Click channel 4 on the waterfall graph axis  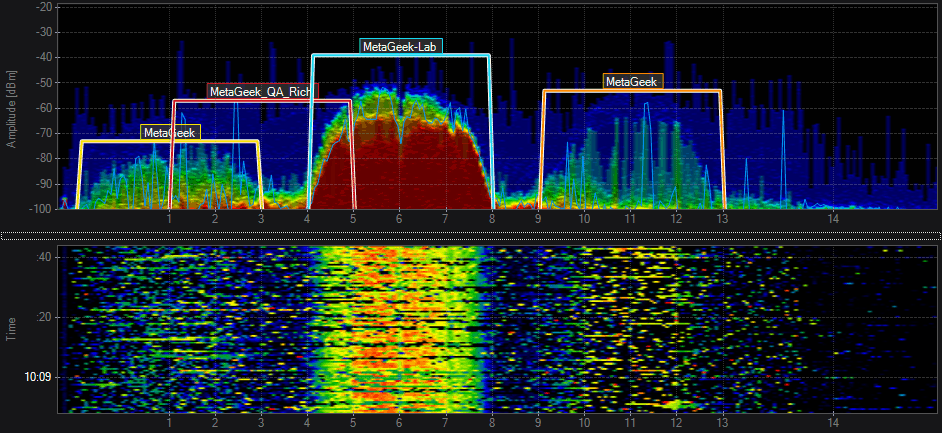307,423
